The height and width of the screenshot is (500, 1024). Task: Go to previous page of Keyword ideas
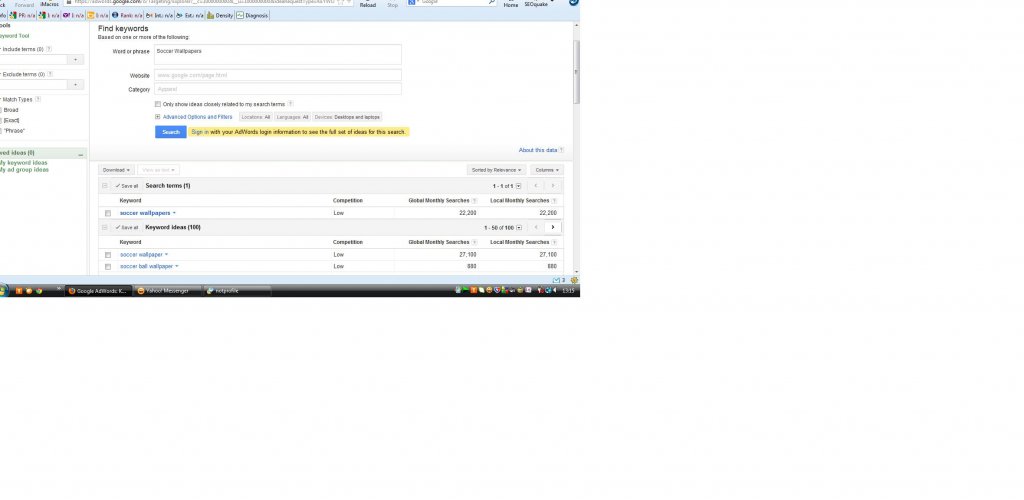pyautogui.click(x=536, y=227)
